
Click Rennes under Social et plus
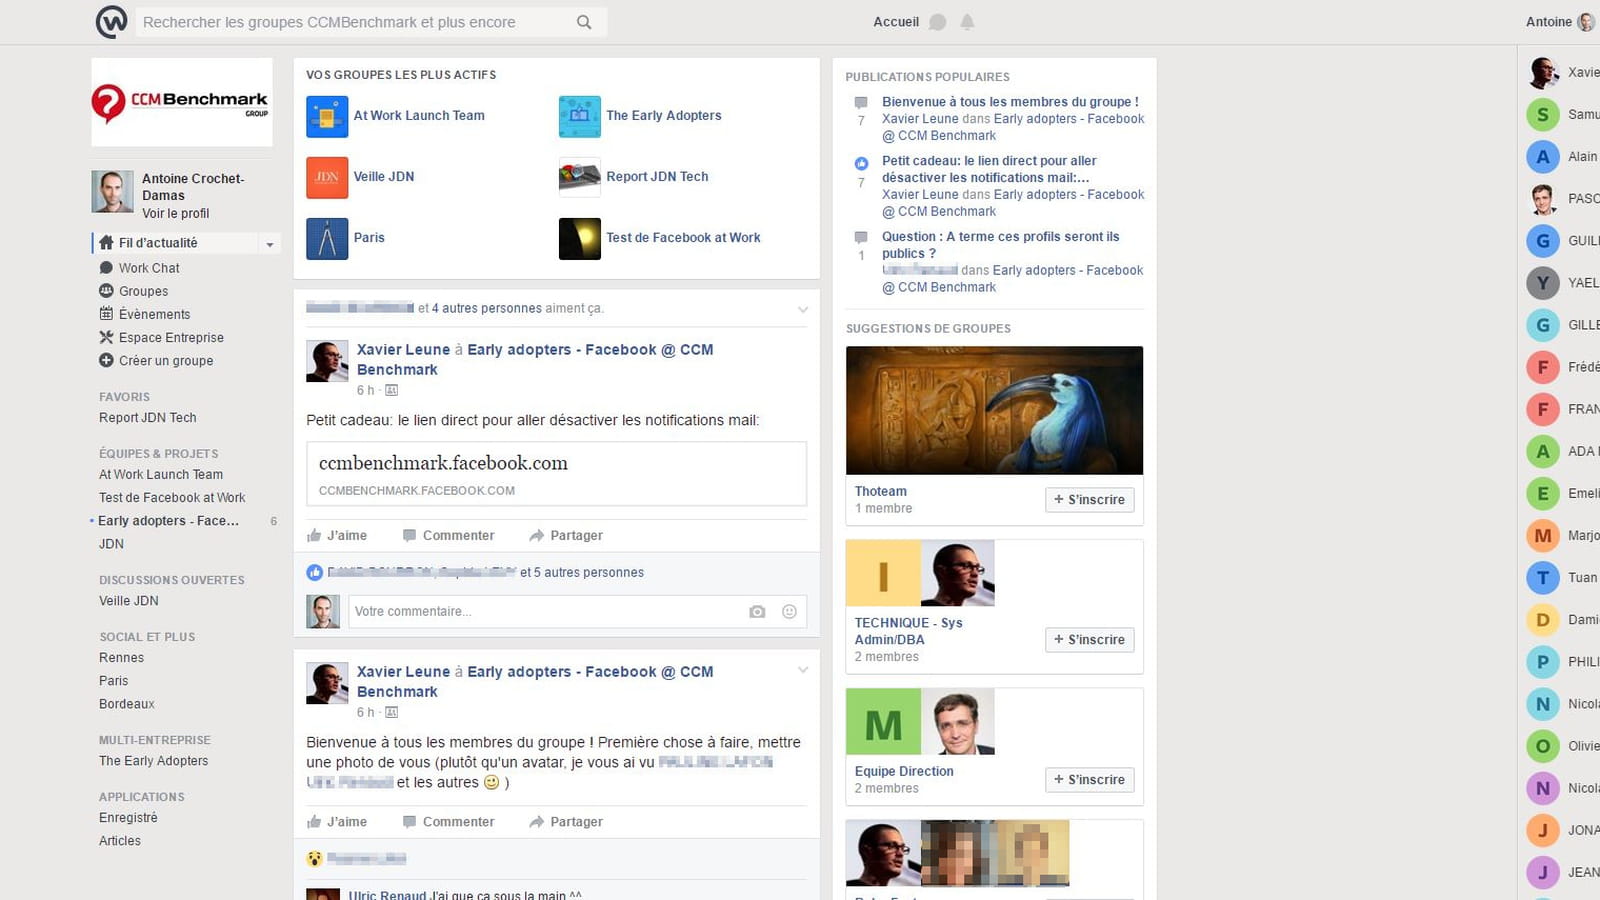pos(121,658)
